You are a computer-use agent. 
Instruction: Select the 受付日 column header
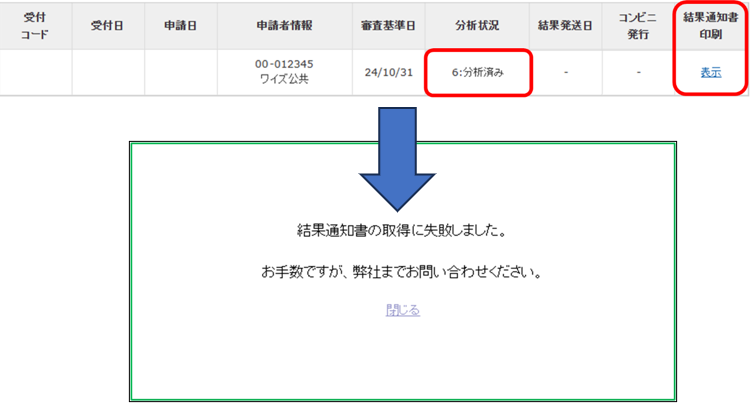click(108, 26)
